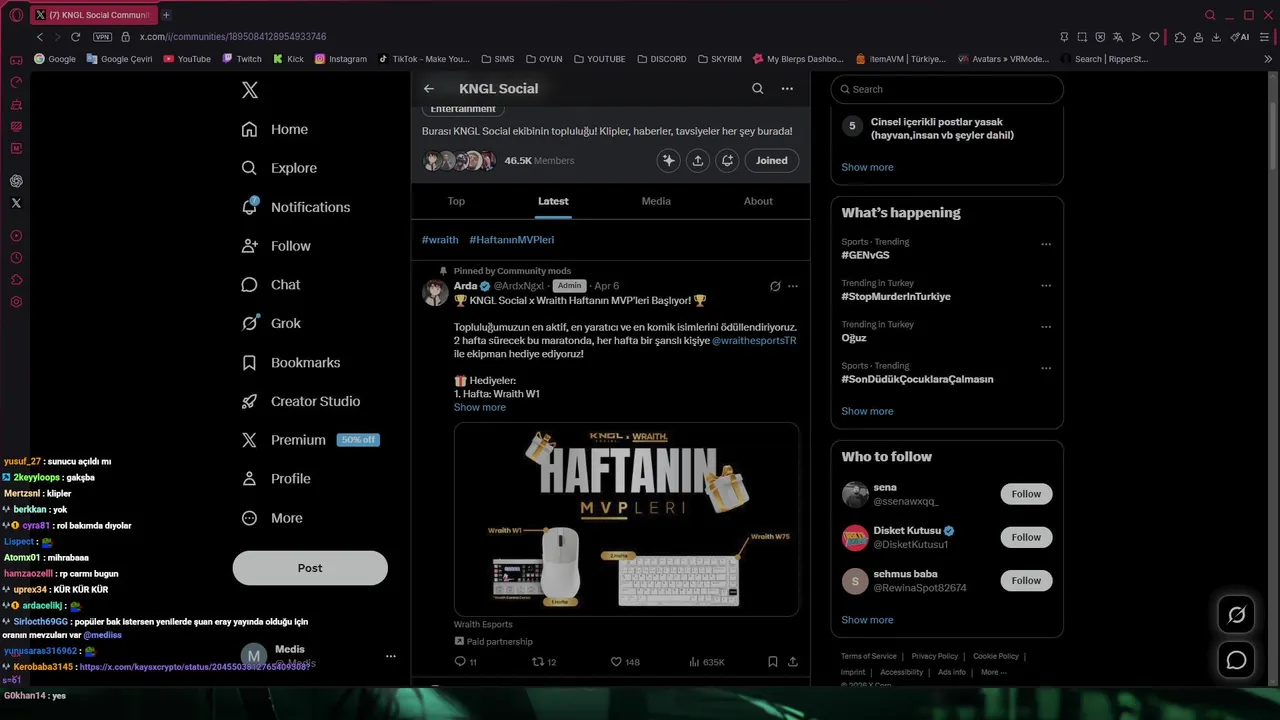Open options for #SonDüdükÇocuklaraÇalmasın trend
Screen dimensions: 1280x720
pyautogui.click(x=1046, y=368)
